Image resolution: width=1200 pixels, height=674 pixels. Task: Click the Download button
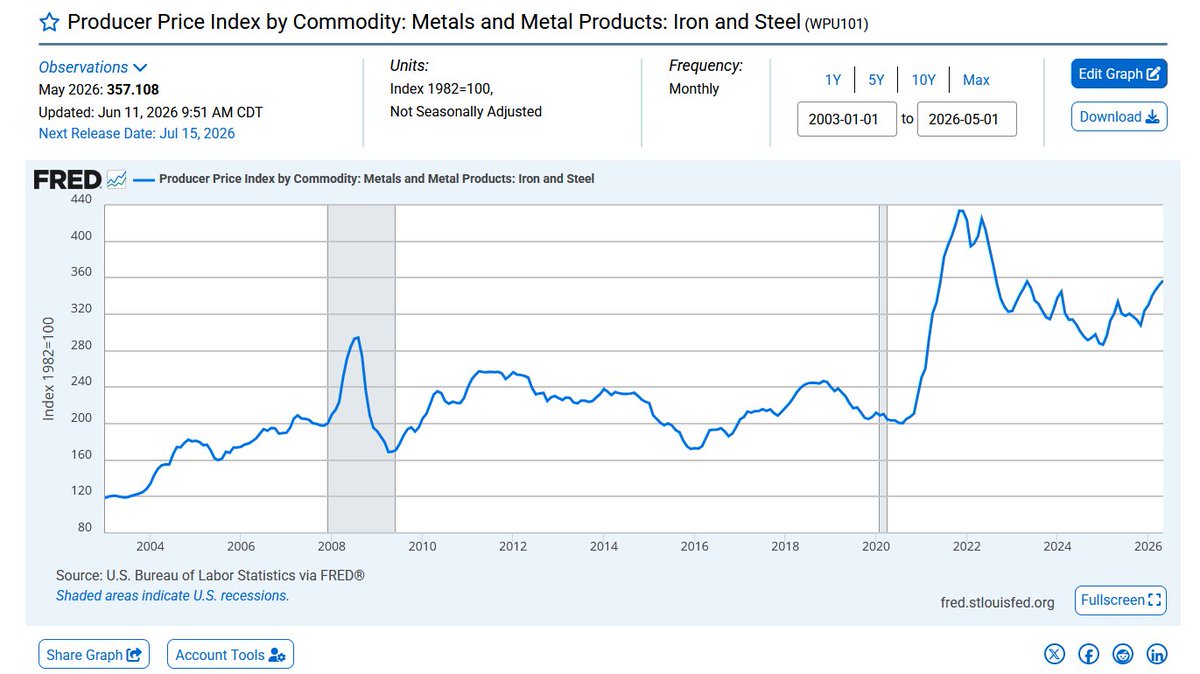[1119, 116]
